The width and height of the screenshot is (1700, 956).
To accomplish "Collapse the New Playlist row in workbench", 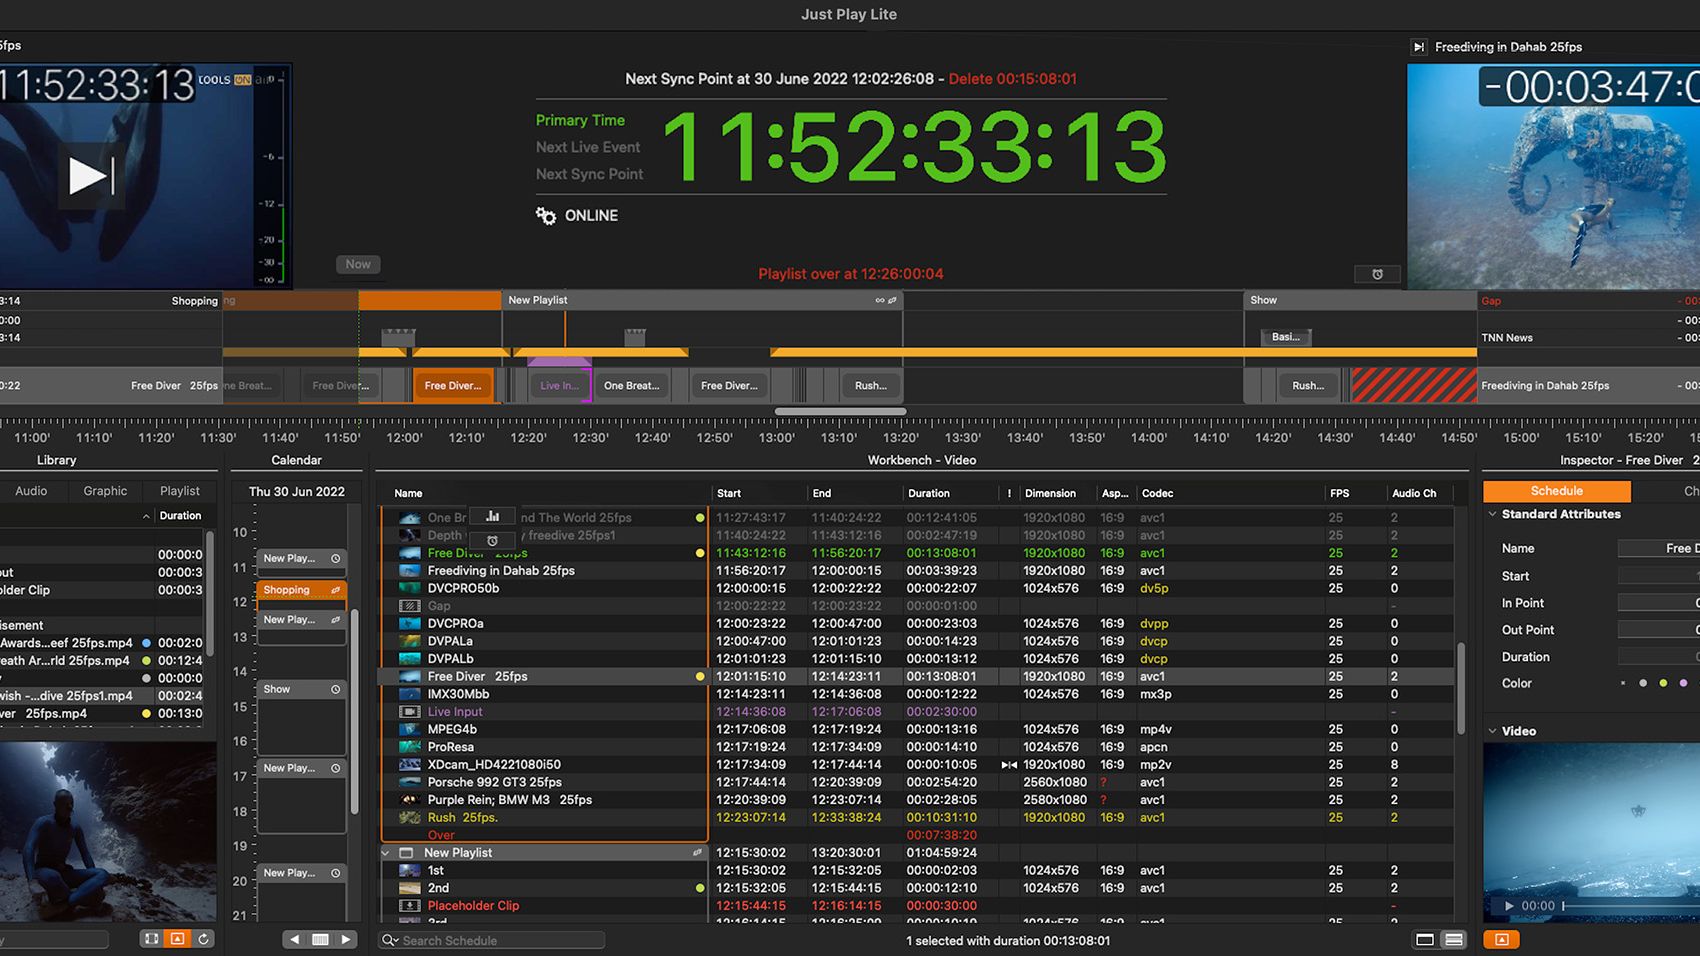I will (x=386, y=853).
